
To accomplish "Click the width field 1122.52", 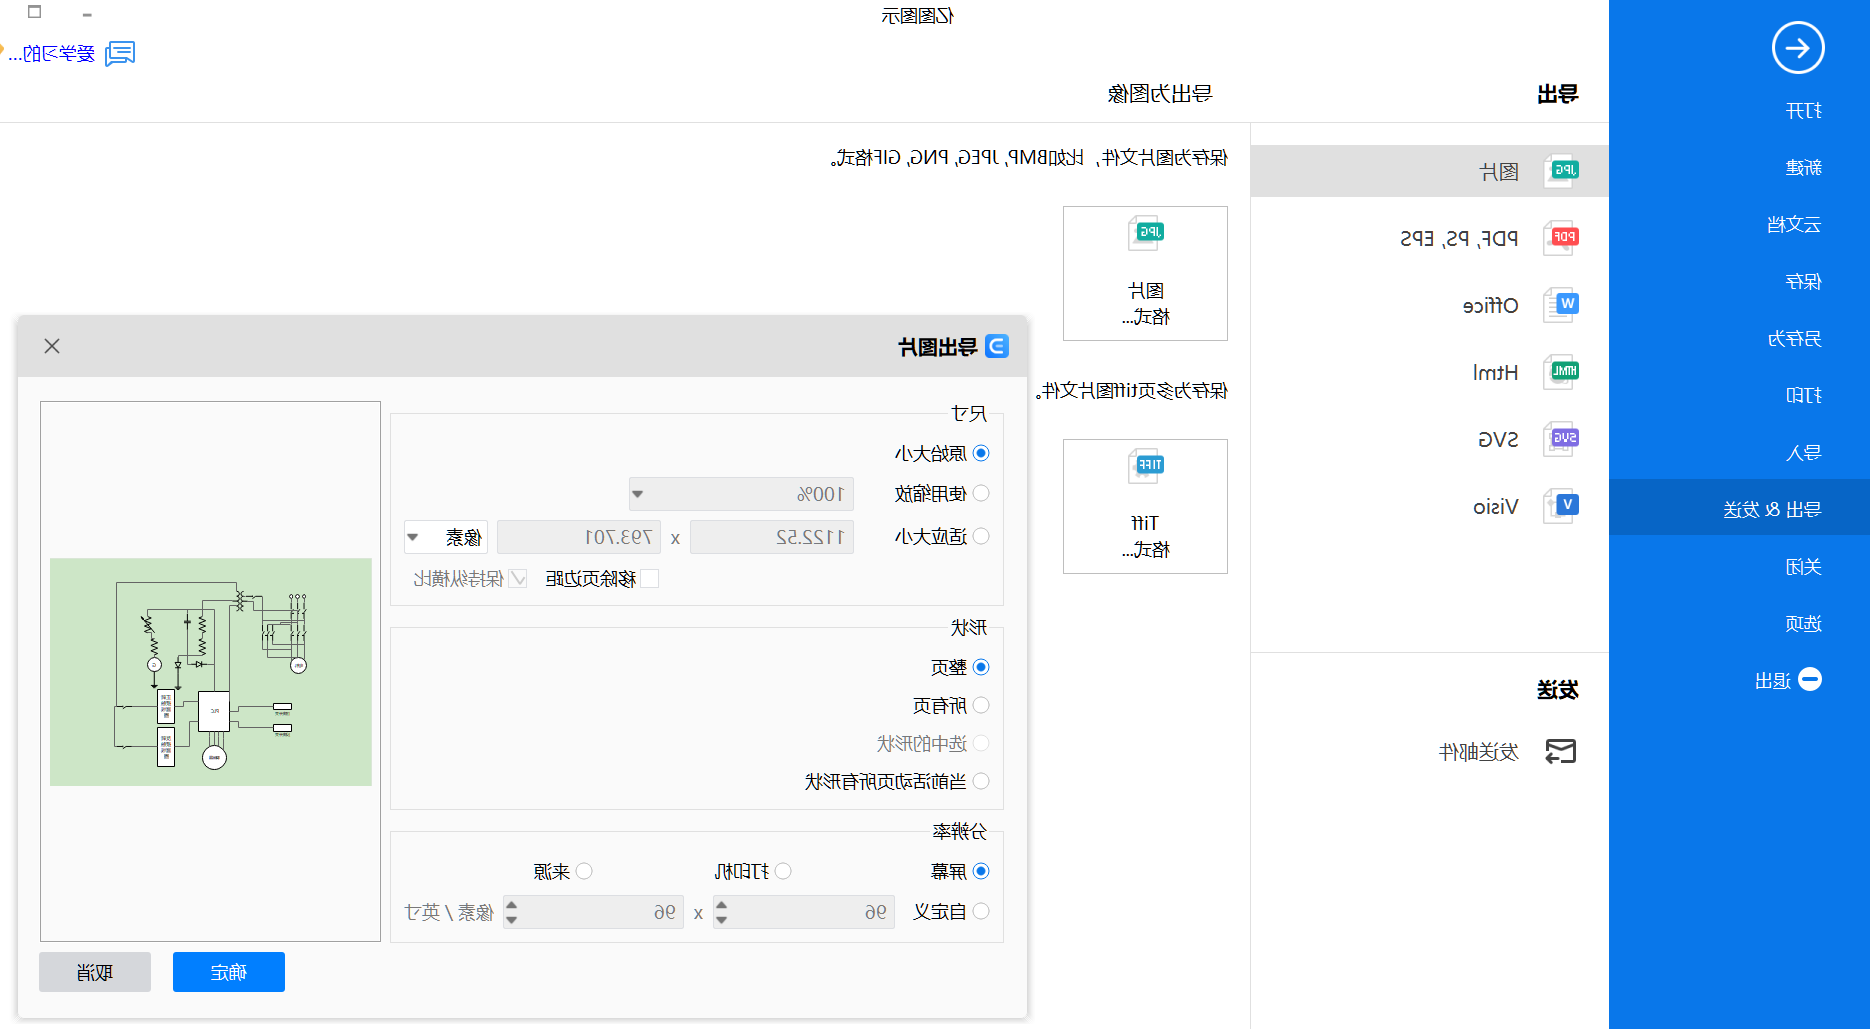I will coord(772,537).
